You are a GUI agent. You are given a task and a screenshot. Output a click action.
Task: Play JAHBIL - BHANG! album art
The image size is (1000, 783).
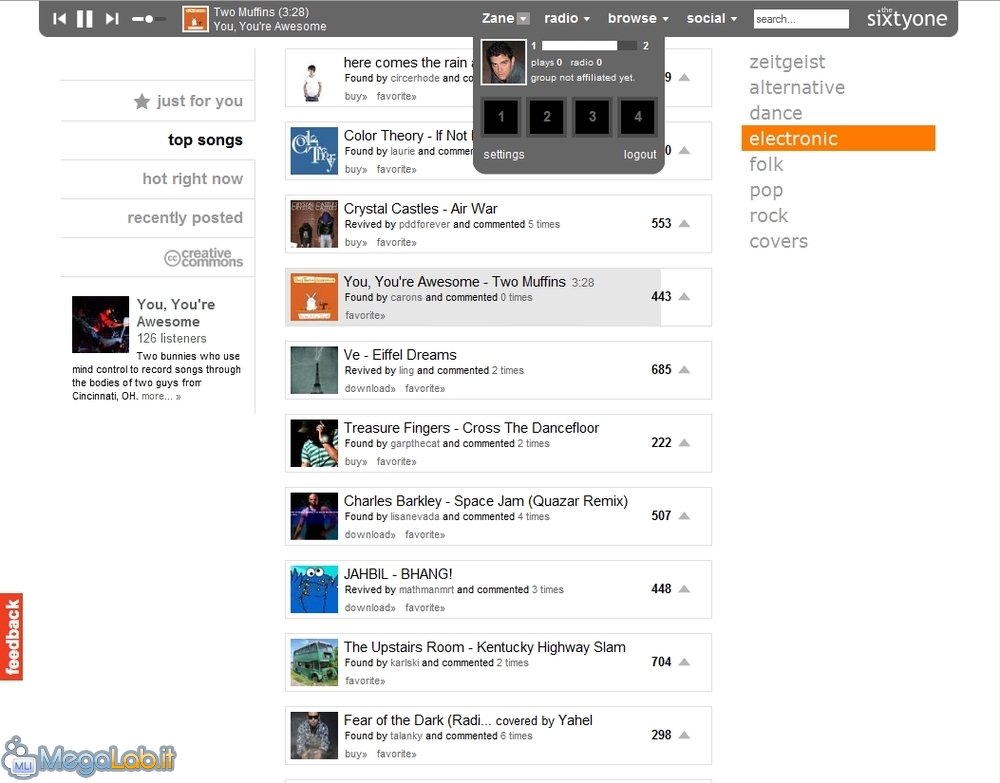314,589
